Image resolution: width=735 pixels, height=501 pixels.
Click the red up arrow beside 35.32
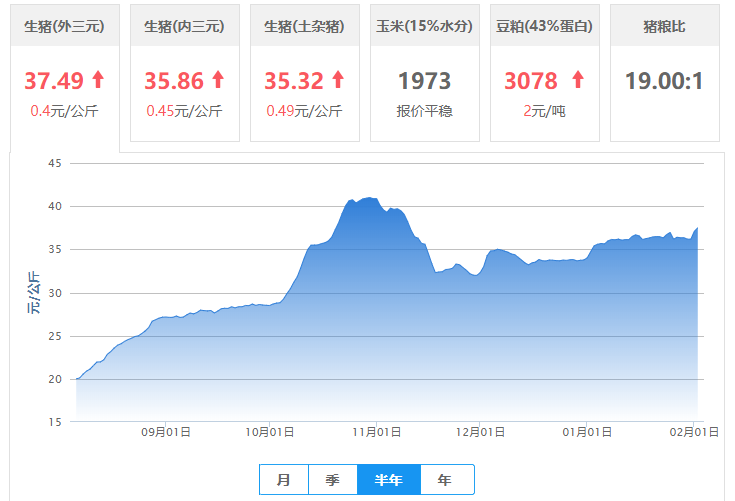(x=338, y=80)
